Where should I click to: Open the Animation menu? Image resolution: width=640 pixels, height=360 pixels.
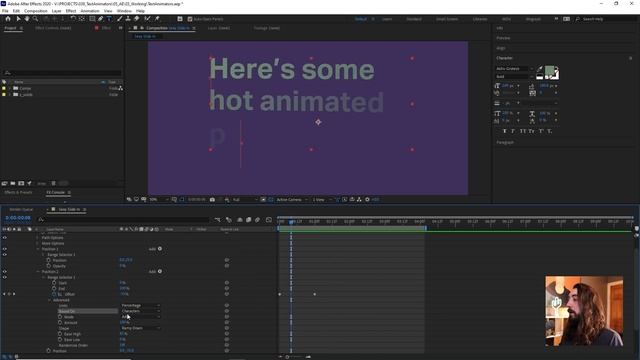[x=90, y=11]
